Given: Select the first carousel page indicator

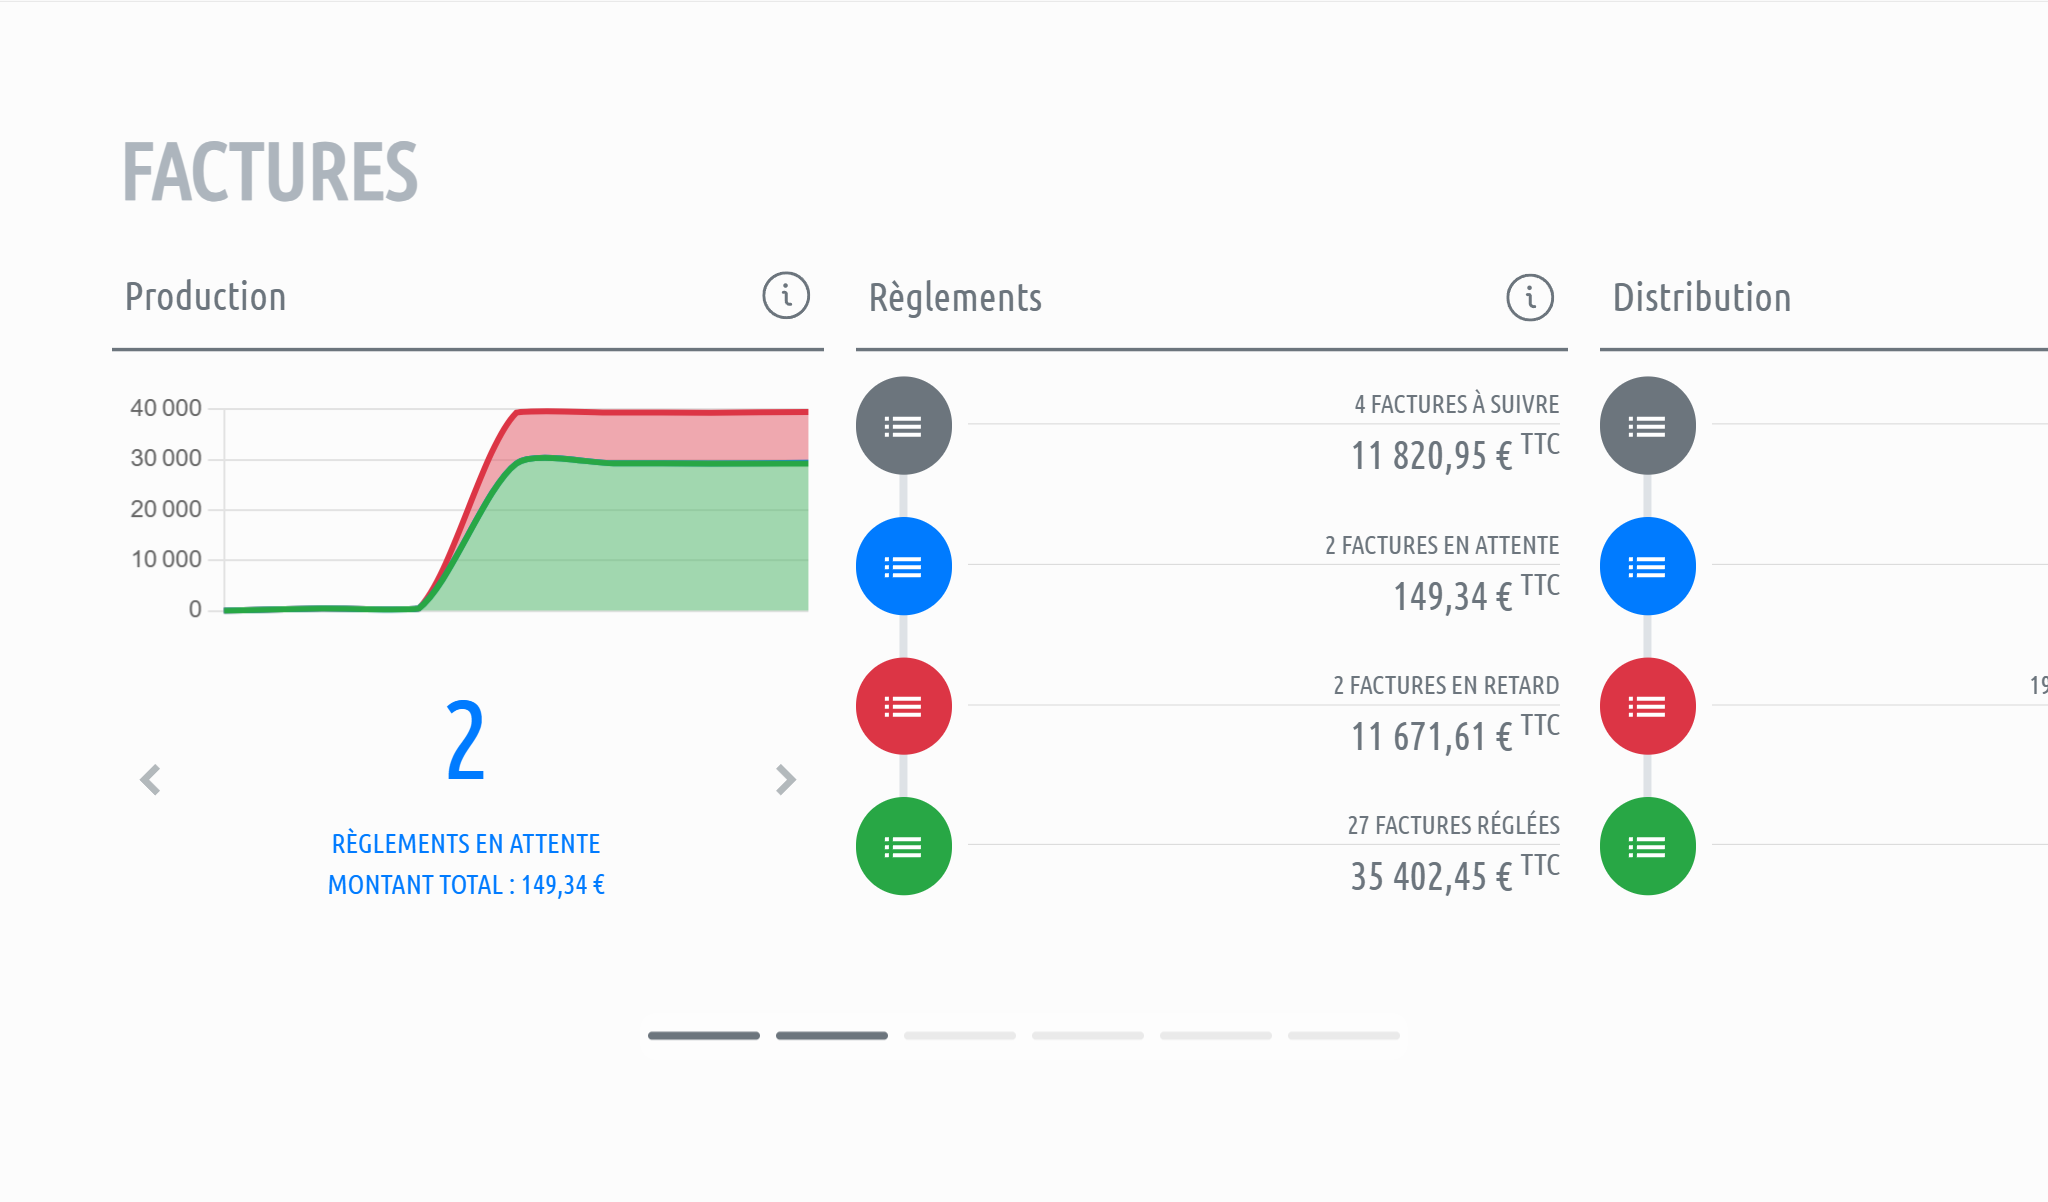Looking at the screenshot, I should [x=703, y=1036].
